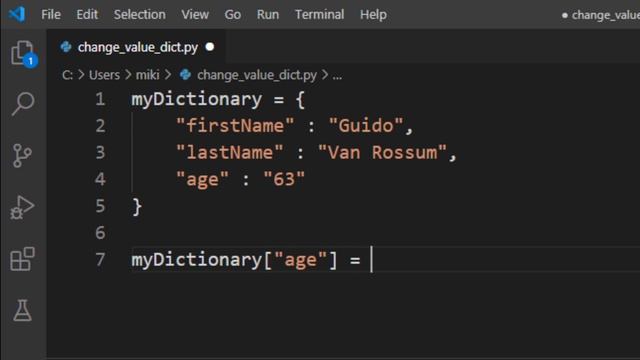Click the window title change_value text
The width and height of the screenshot is (640, 360).
[x=606, y=15]
